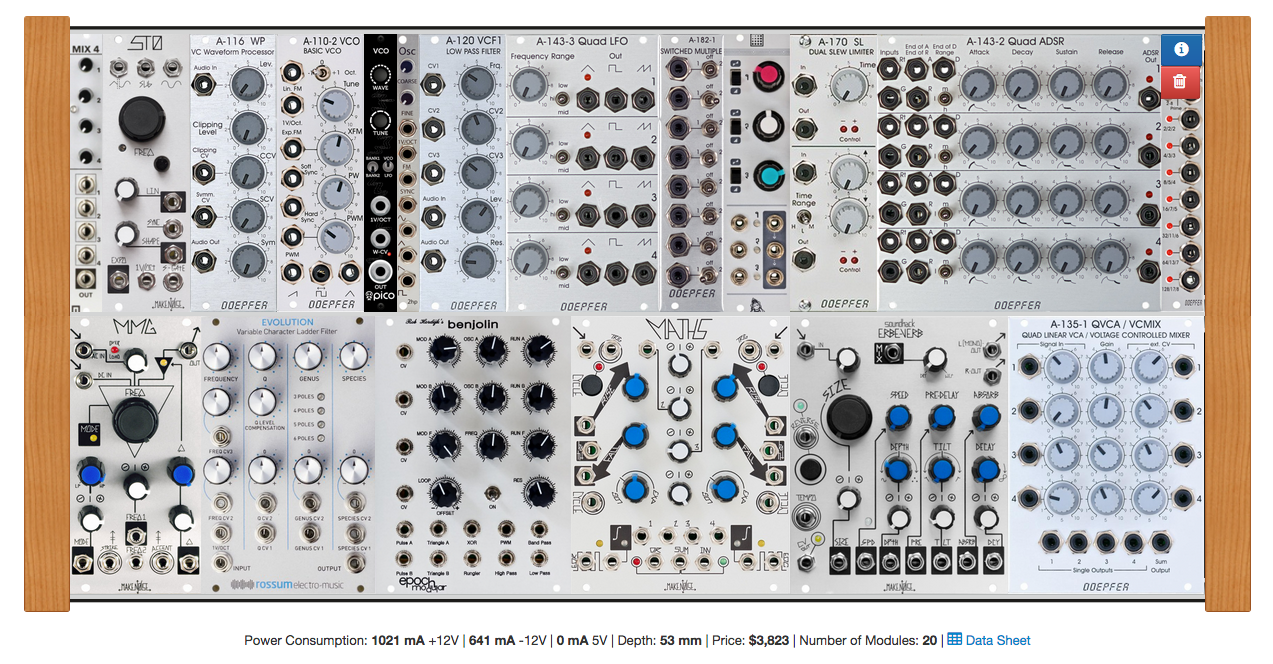Click the Quad ADSR row 1 Attack knob
The height and width of the screenshot is (664, 1273).
[979, 86]
